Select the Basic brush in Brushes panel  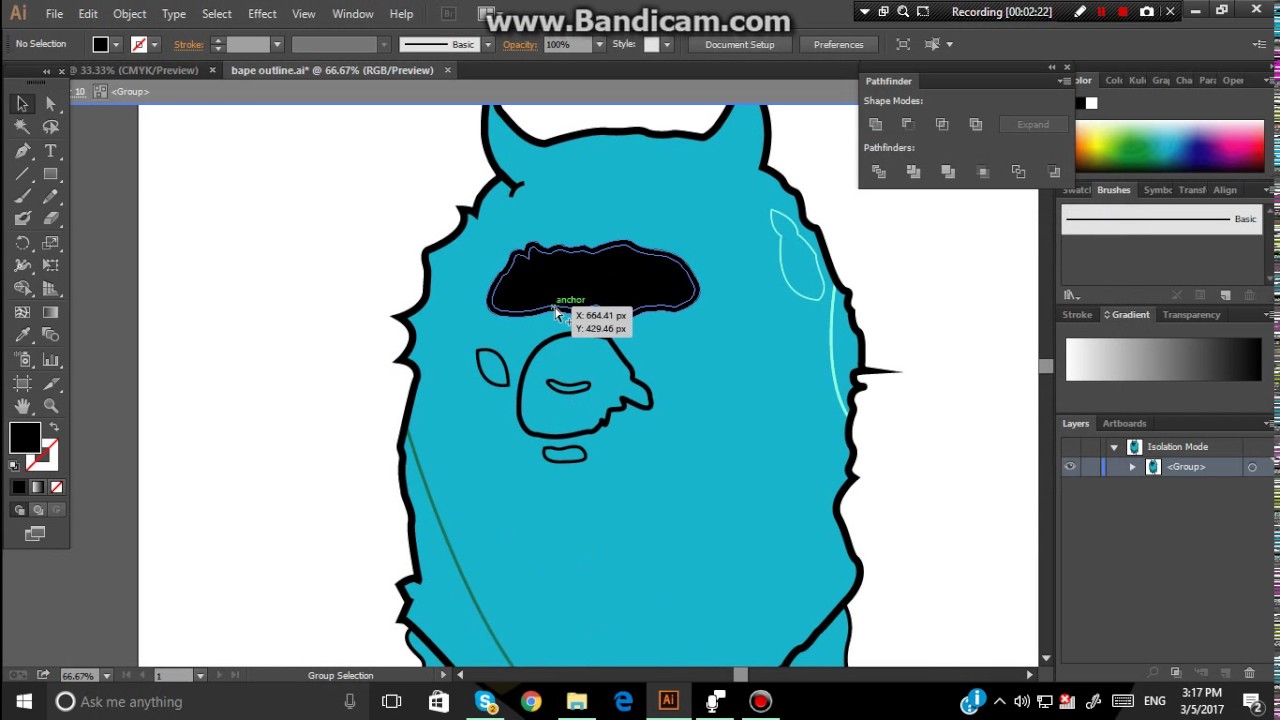(x=1162, y=219)
